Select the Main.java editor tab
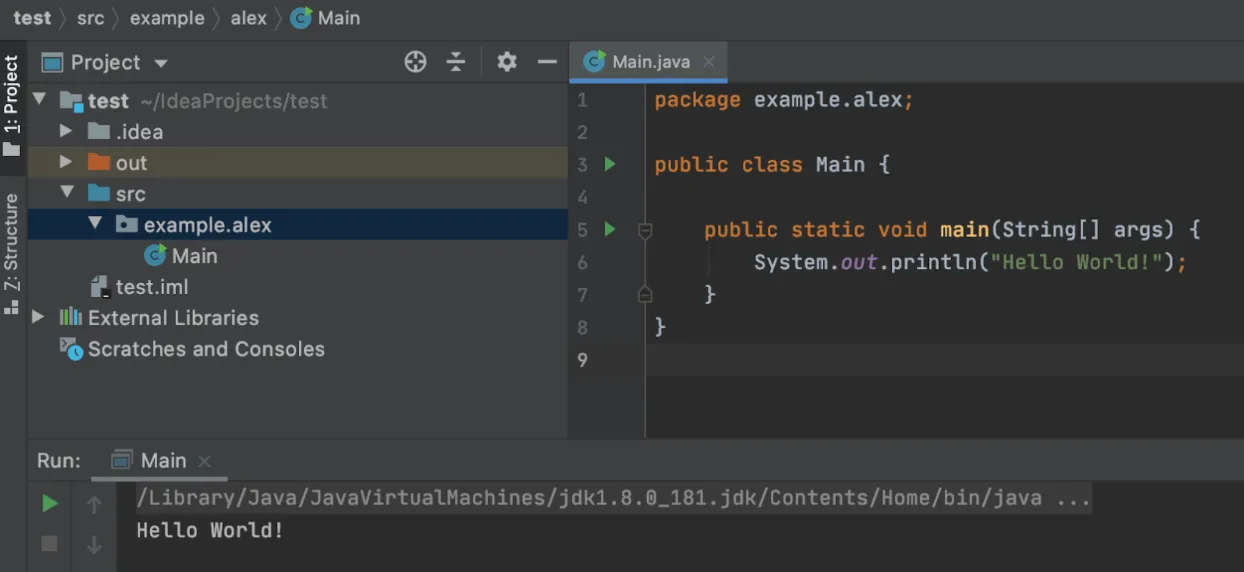 (648, 62)
